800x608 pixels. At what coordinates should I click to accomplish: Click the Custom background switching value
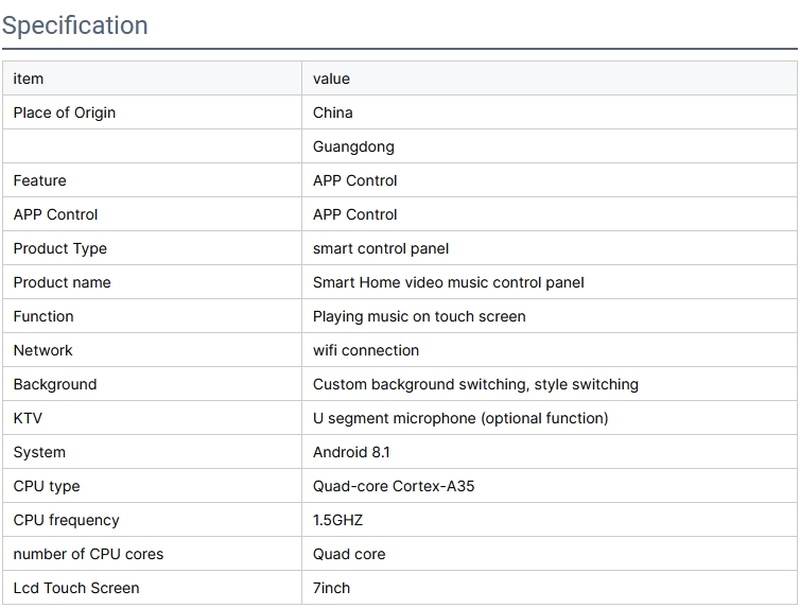[475, 384]
